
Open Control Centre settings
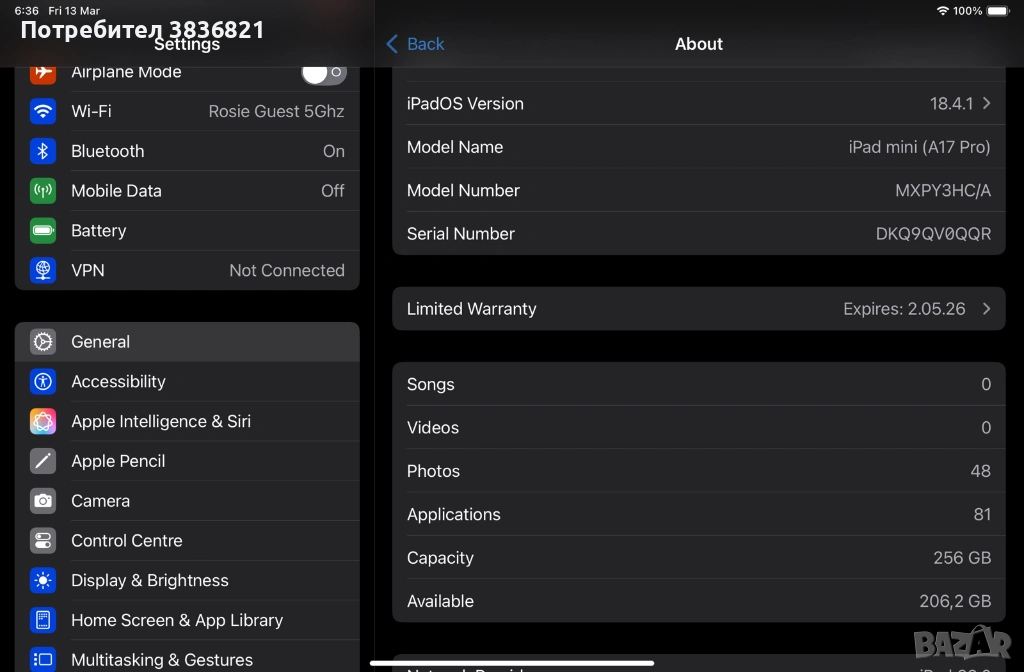click(187, 541)
